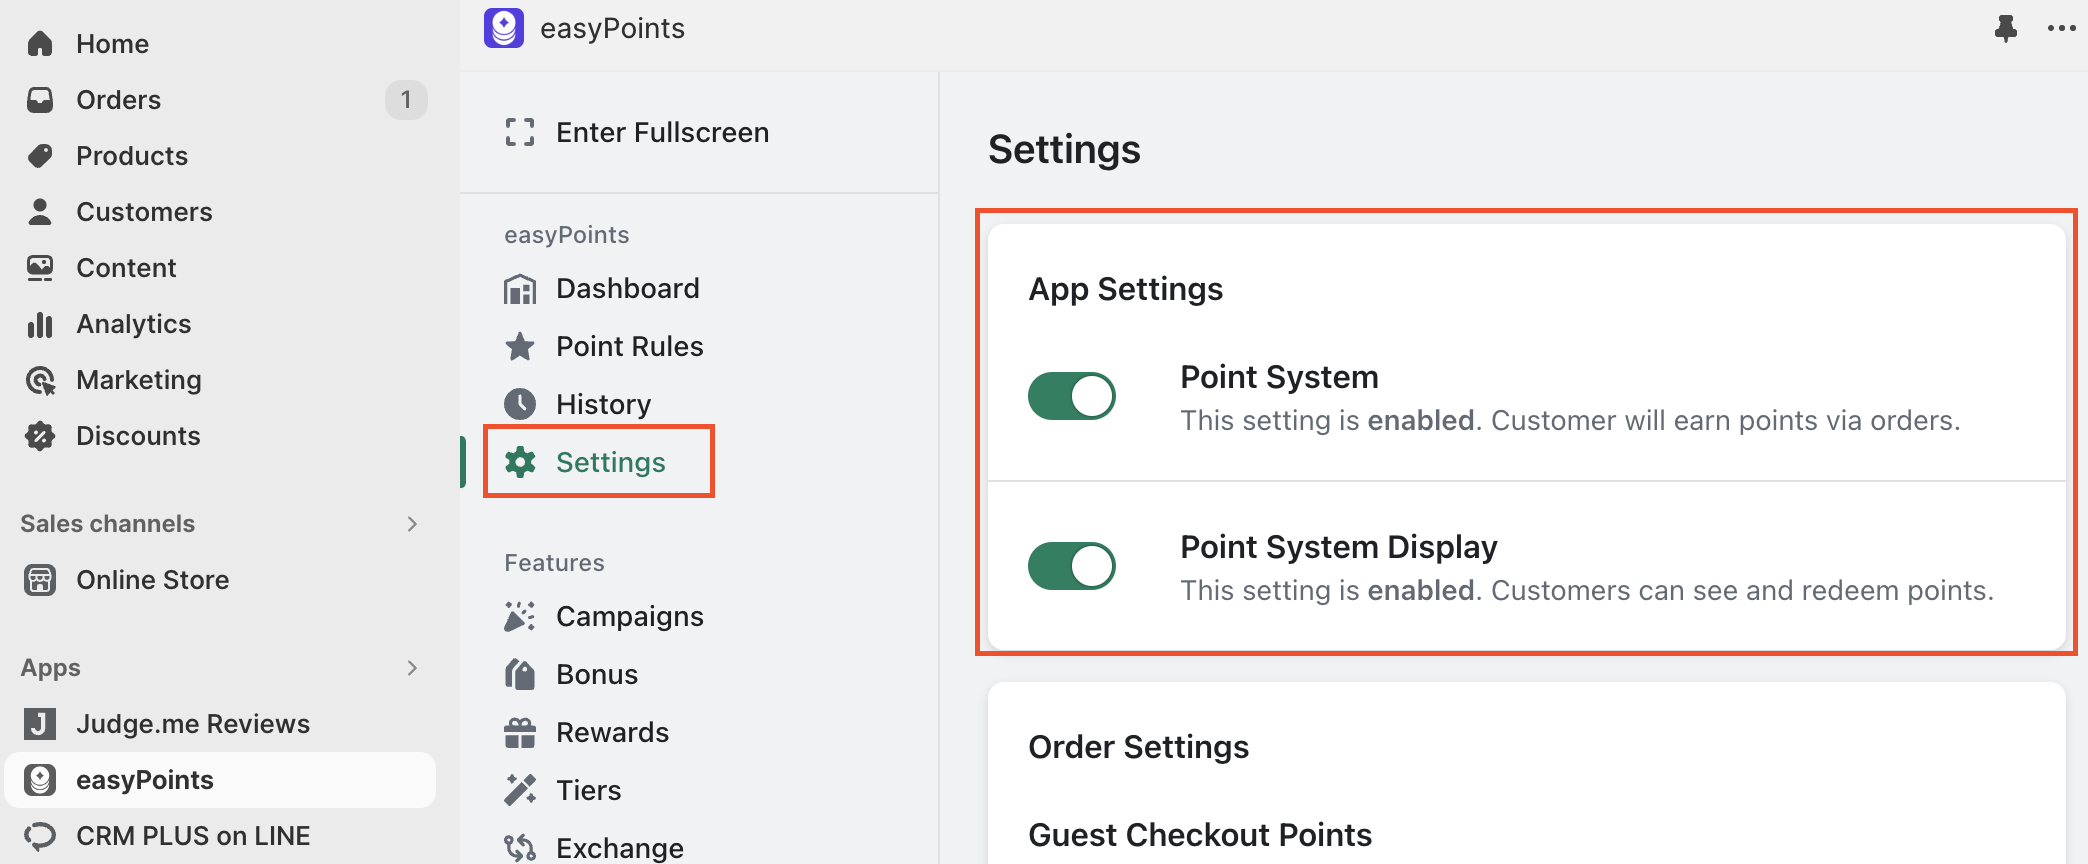
Task: Open the Dashboard building icon
Action: click(x=520, y=289)
